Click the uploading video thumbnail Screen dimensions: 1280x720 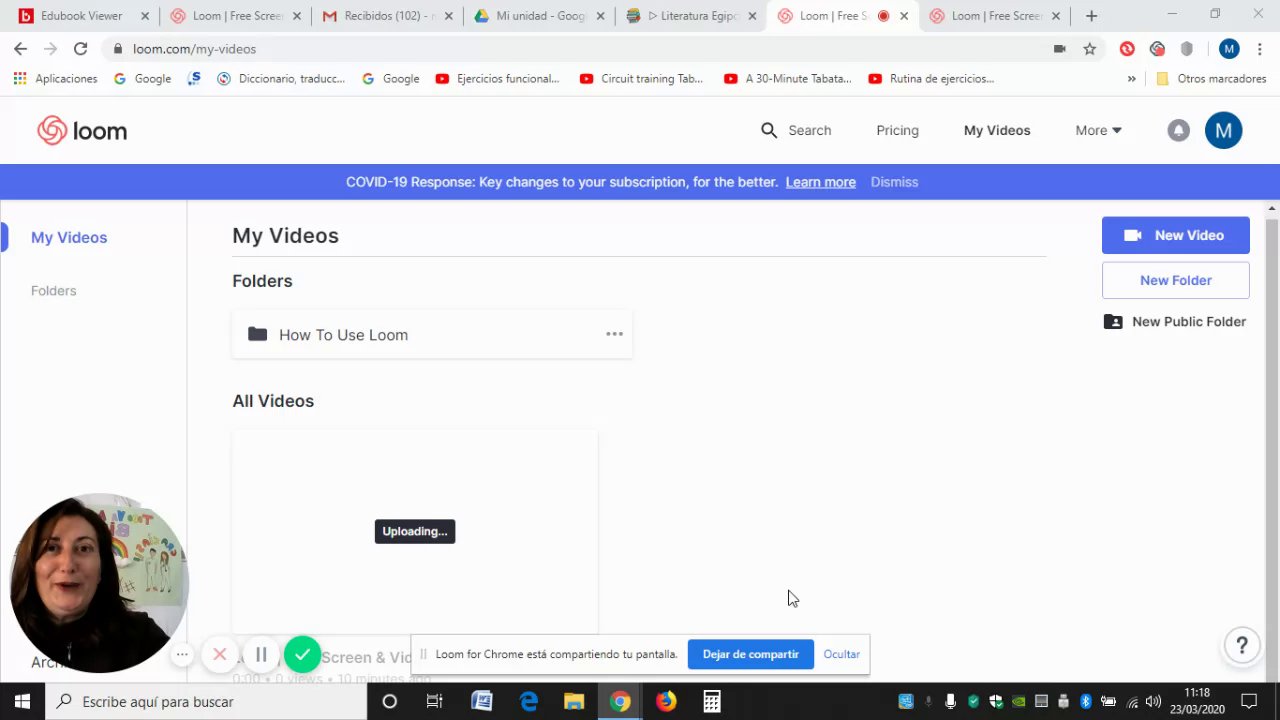[x=415, y=531]
